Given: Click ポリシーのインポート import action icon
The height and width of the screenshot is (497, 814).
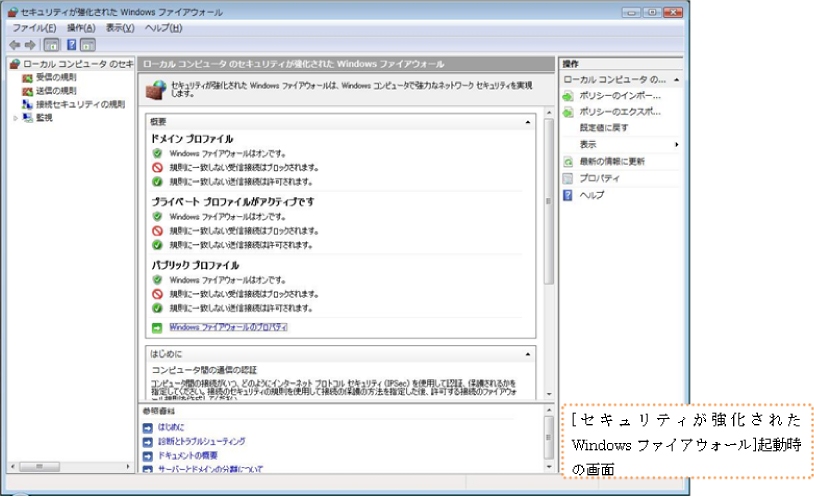Looking at the screenshot, I should pyautogui.click(x=568, y=96).
